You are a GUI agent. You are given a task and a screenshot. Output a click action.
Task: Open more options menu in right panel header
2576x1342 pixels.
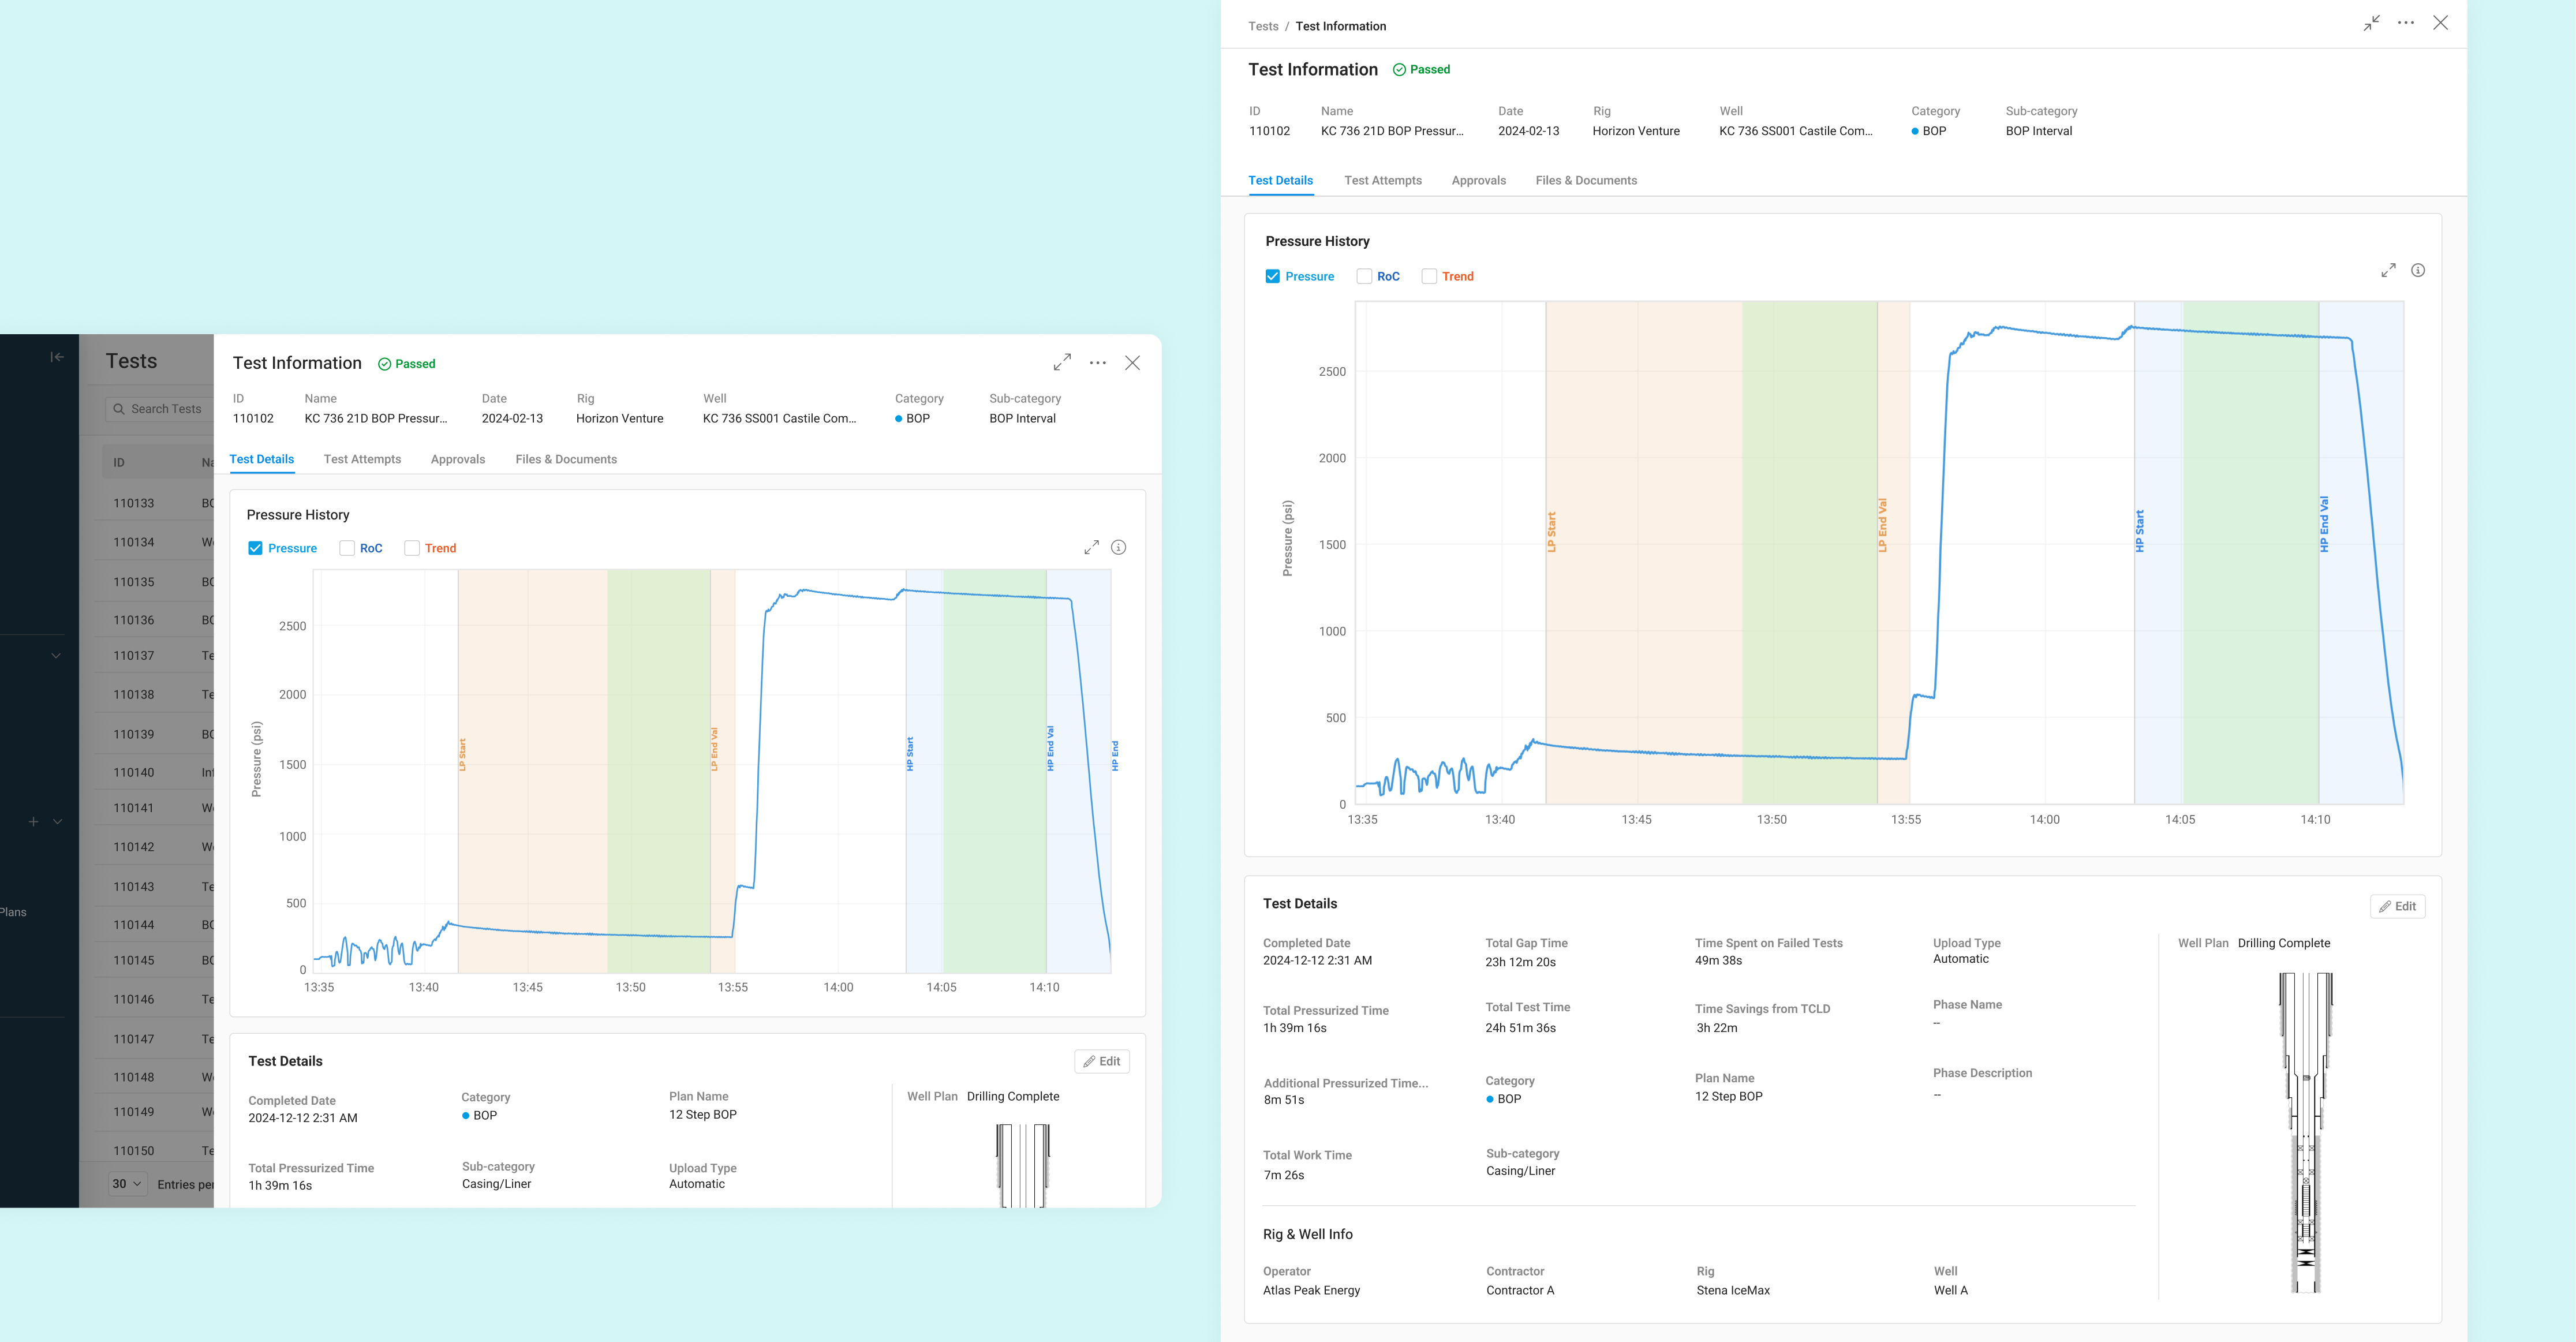(x=2406, y=23)
